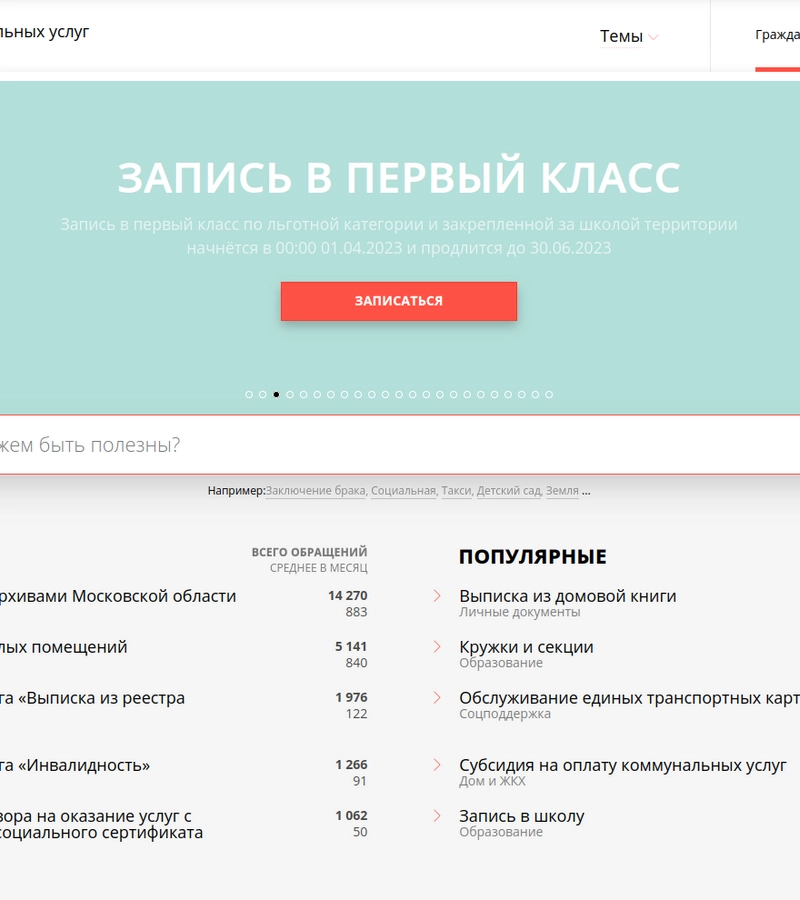Viewport: 800px width, 900px height.
Task: Focus the search field above the examples
Action: 400,445
